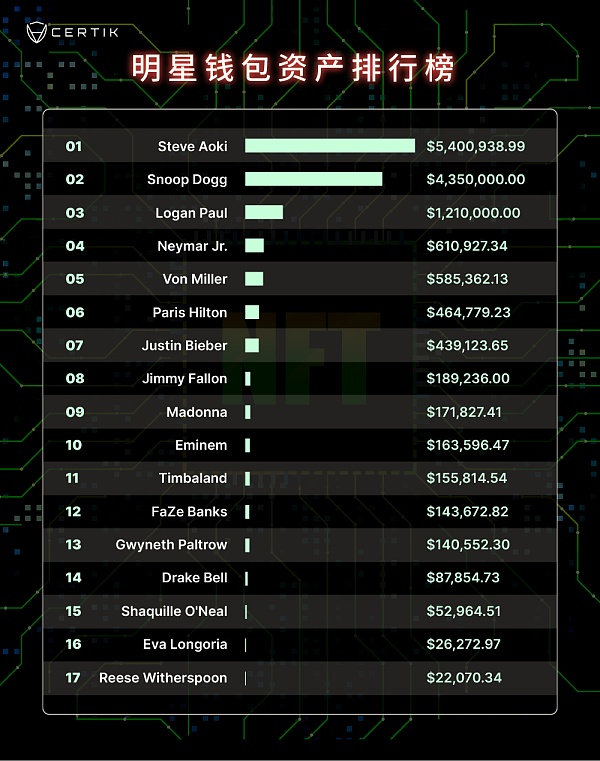This screenshot has height=761, width=600.
Task: Select the Reese Witherspoon name
Action: coord(163,678)
